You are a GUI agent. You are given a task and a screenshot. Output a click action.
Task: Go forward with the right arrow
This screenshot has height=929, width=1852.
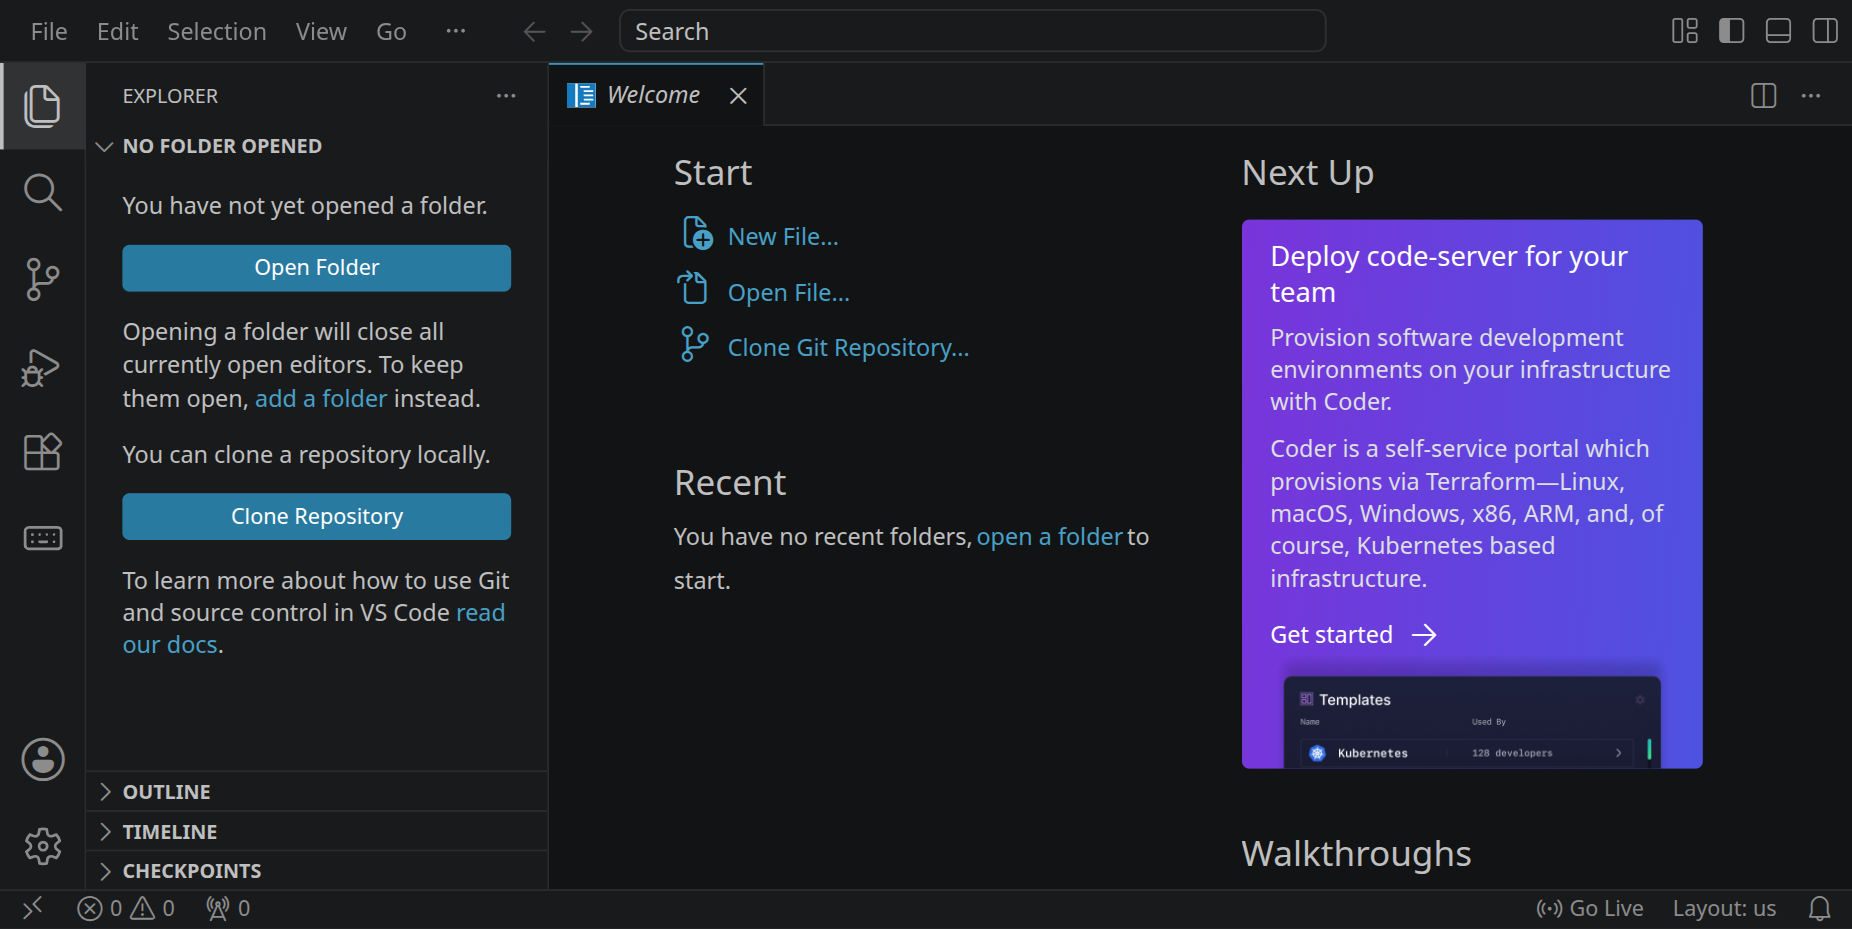click(x=581, y=32)
